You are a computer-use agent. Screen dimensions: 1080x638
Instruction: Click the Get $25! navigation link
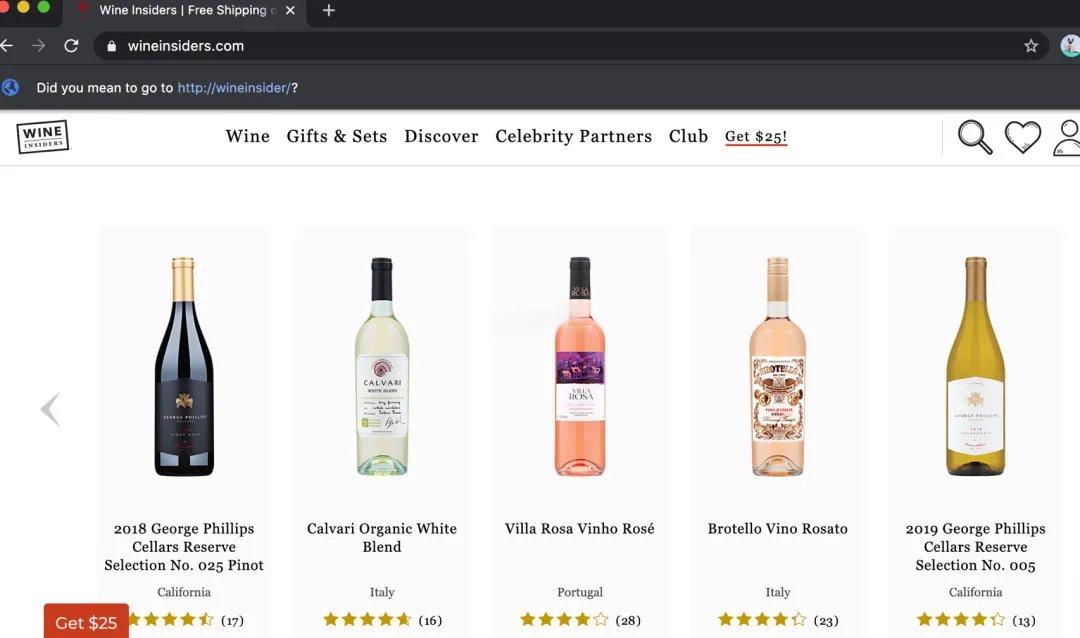(x=756, y=136)
